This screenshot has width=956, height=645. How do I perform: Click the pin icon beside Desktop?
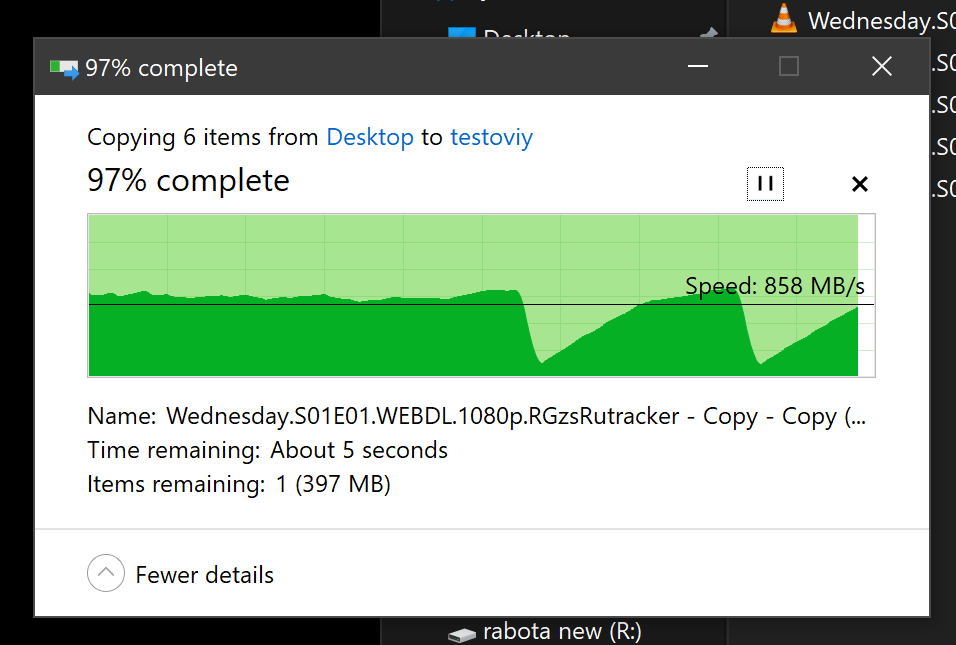click(708, 34)
